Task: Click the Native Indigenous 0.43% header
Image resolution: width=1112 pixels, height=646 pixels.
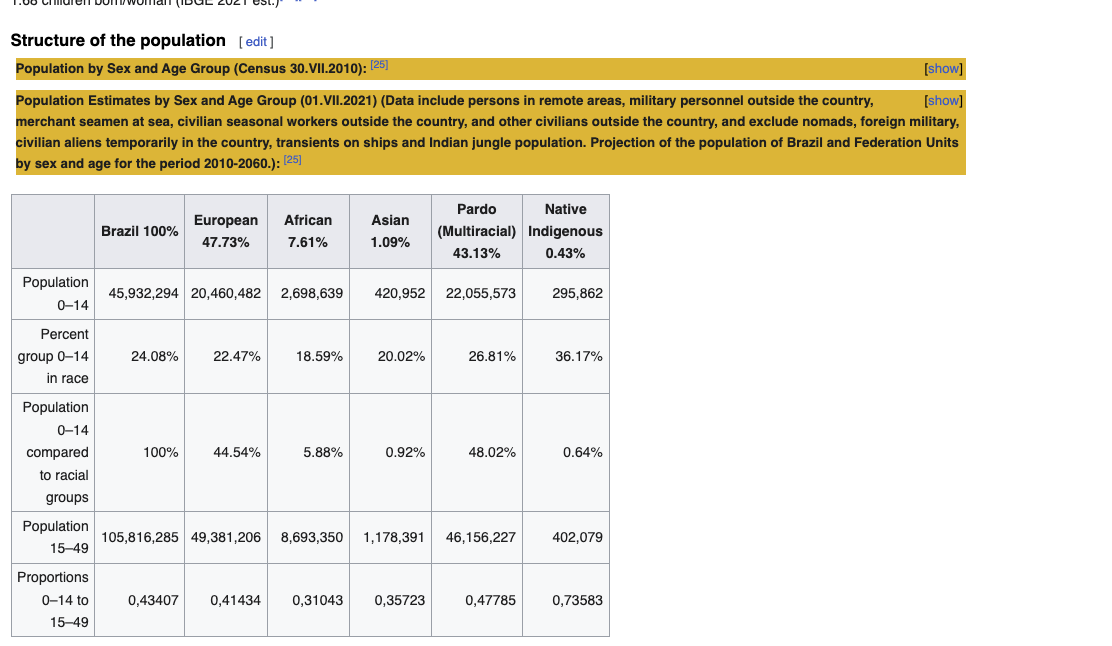Action: pos(566,232)
